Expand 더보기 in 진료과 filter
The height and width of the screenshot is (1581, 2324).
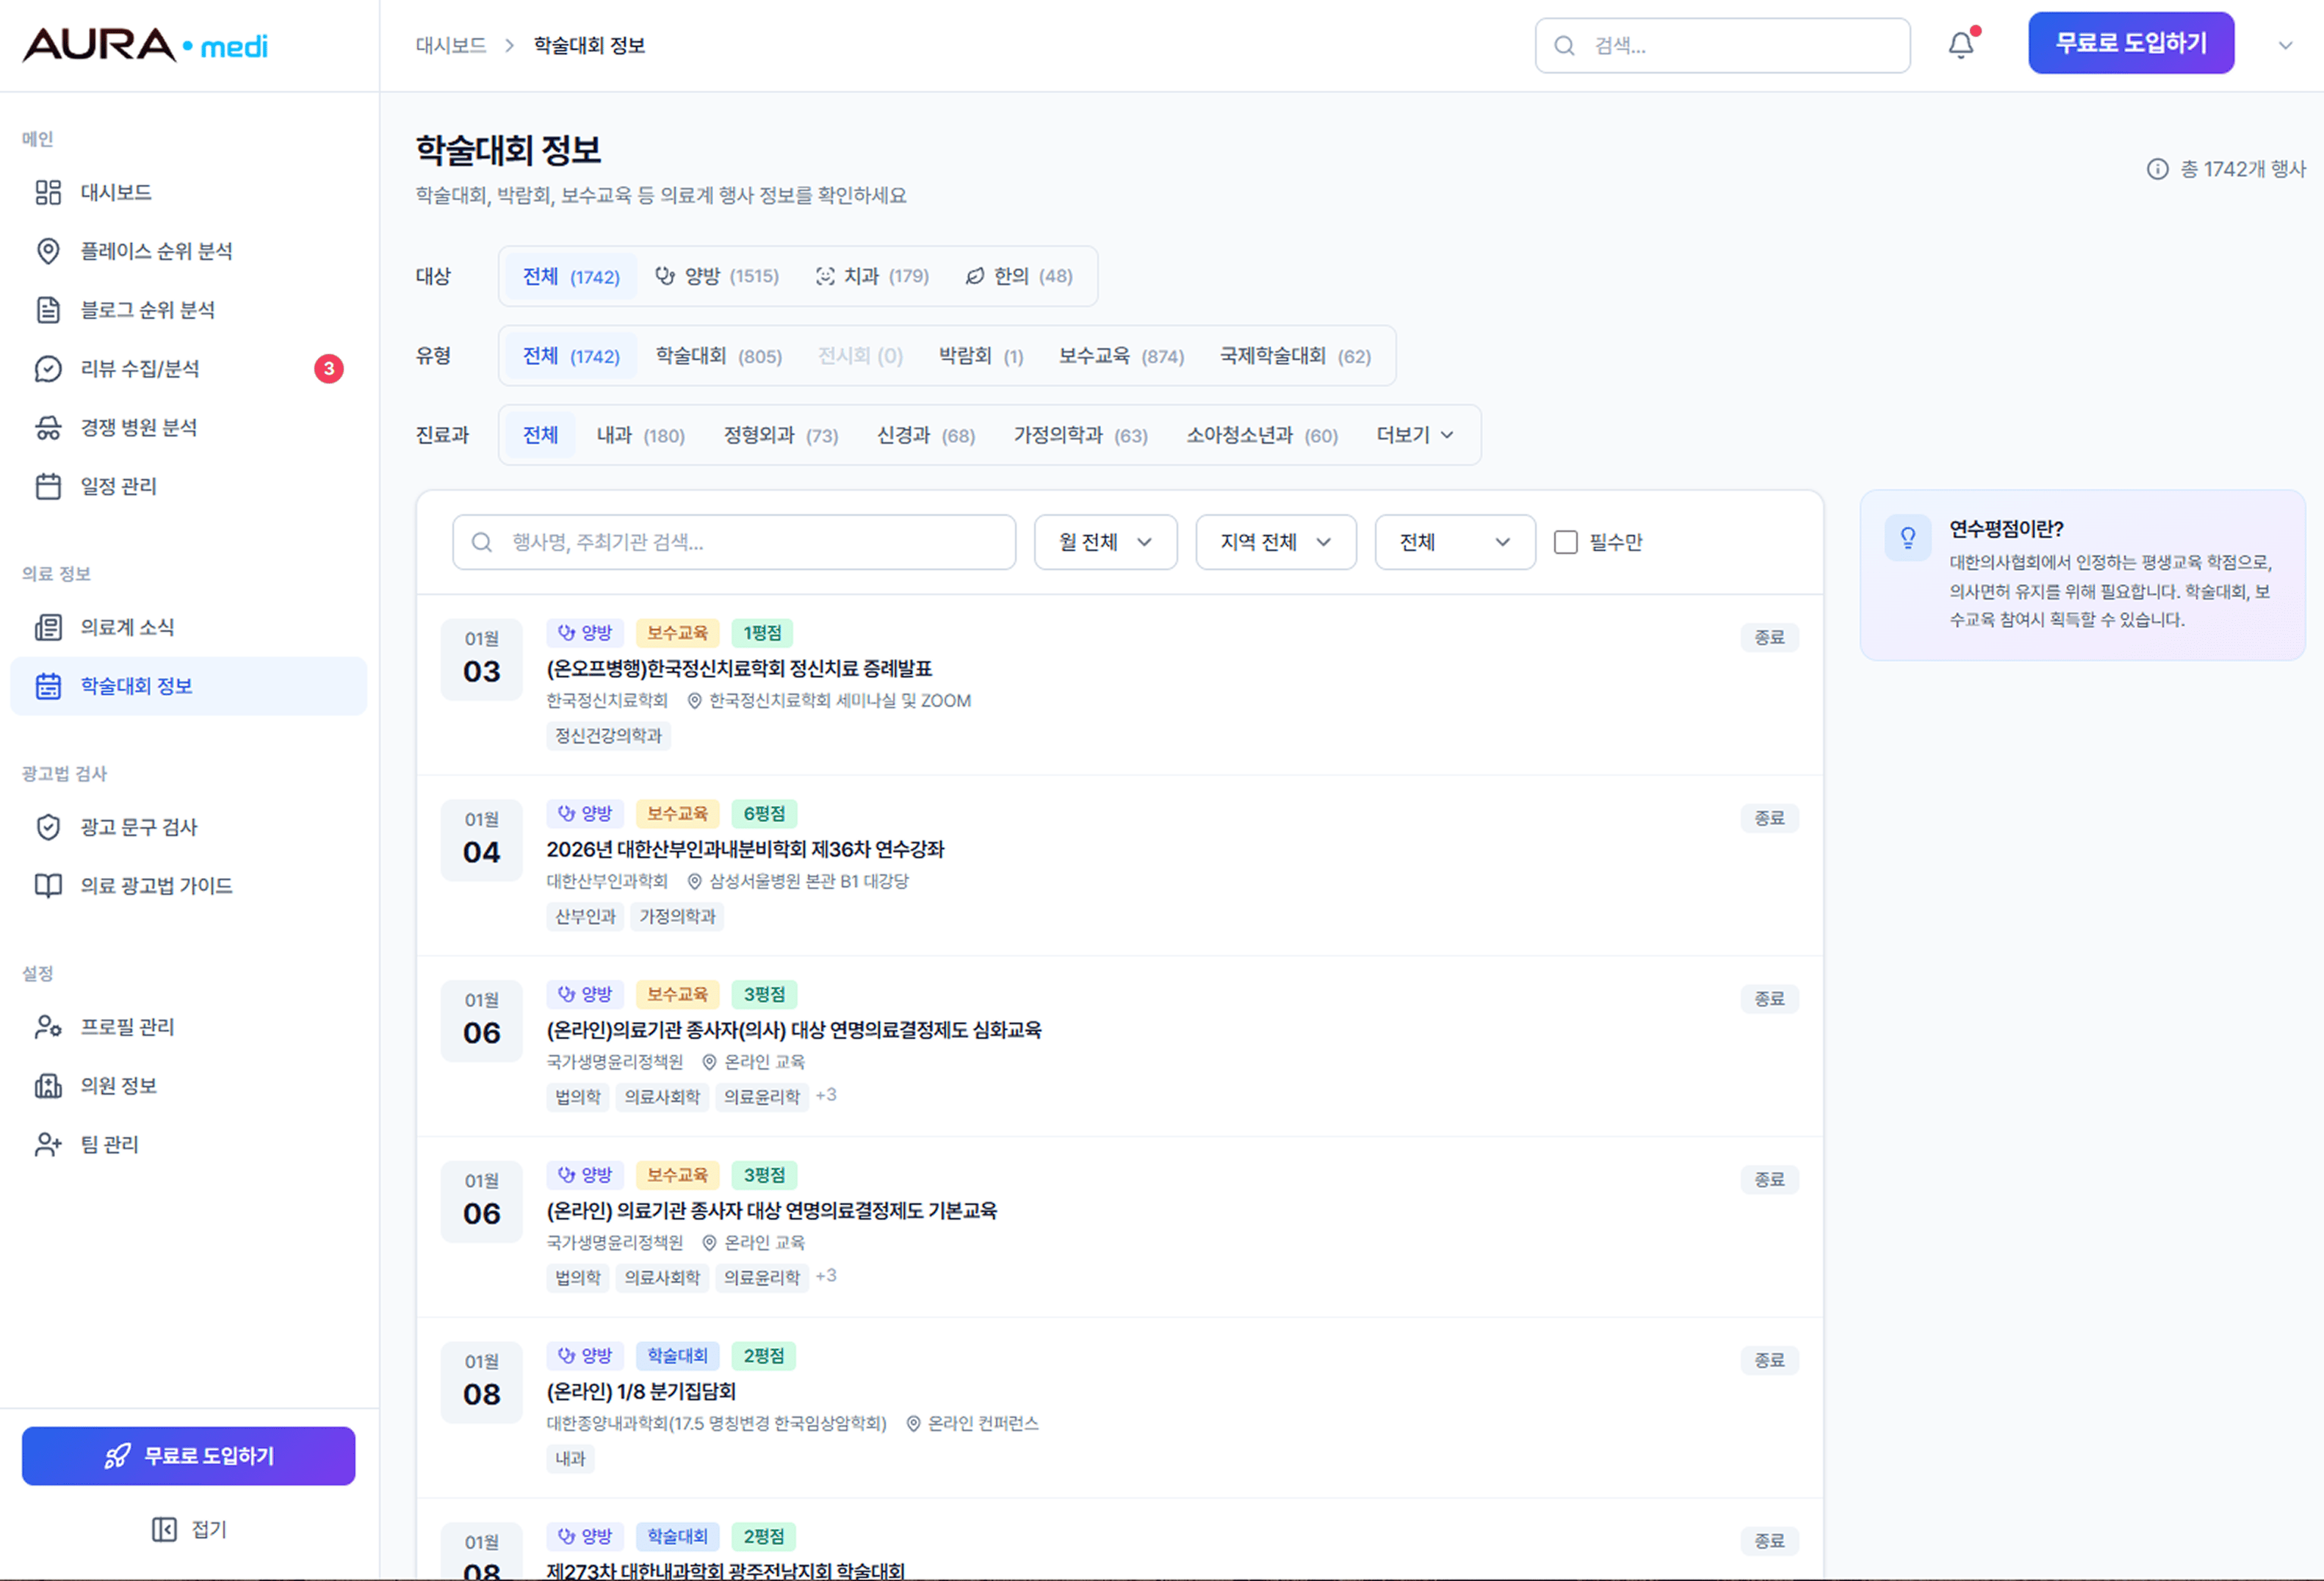click(x=1415, y=435)
